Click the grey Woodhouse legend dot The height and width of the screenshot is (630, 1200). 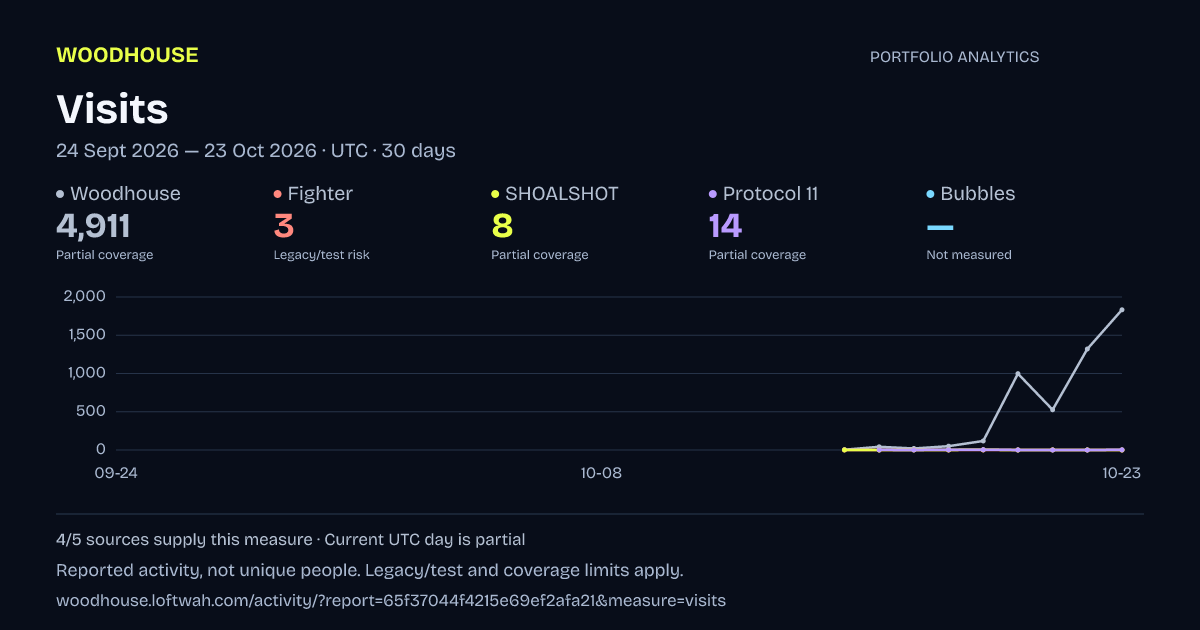point(60,194)
